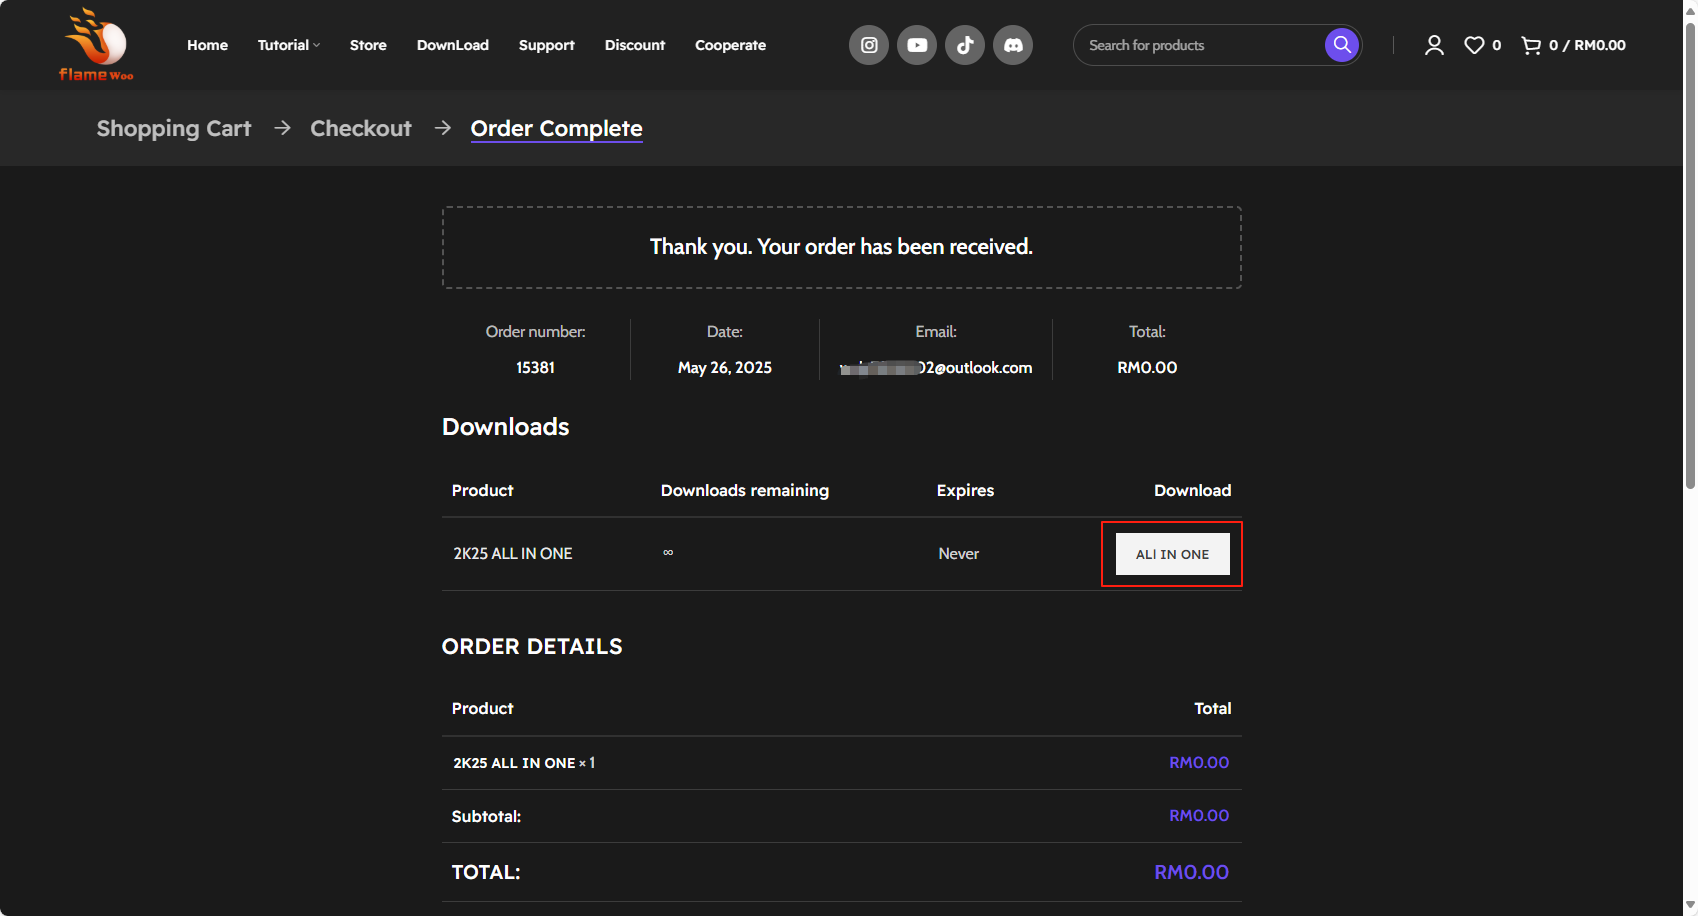The width and height of the screenshot is (1698, 916).
Task: Open the user account icon
Action: pos(1434,45)
